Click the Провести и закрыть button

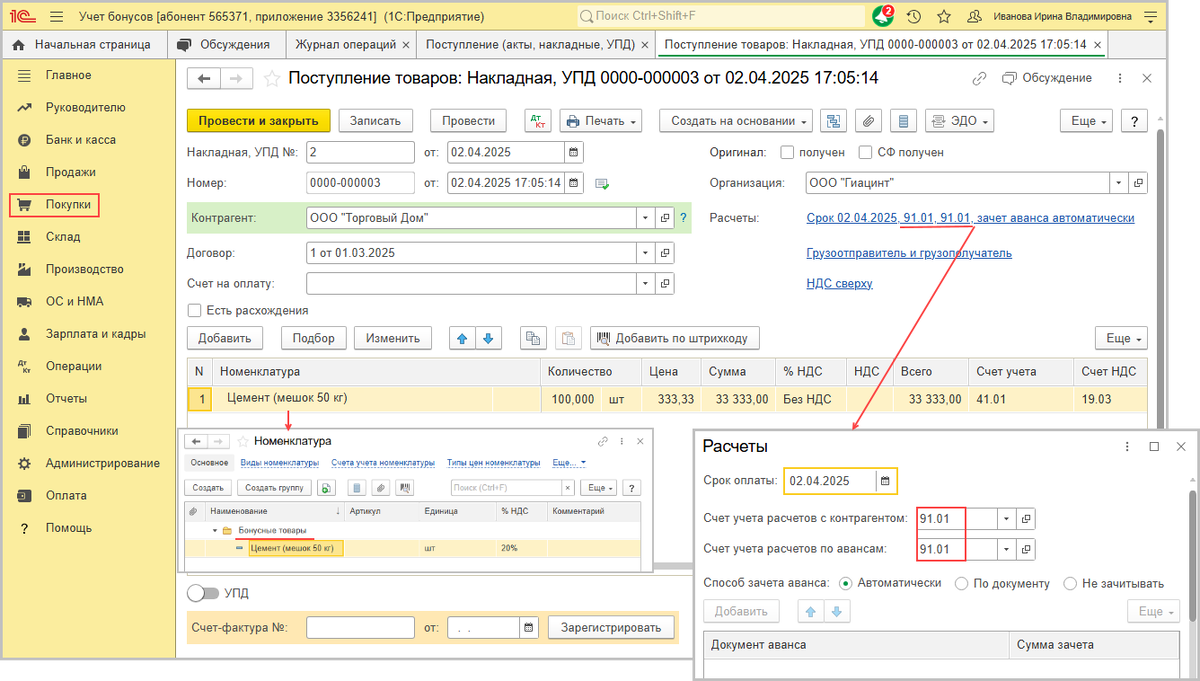258,121
